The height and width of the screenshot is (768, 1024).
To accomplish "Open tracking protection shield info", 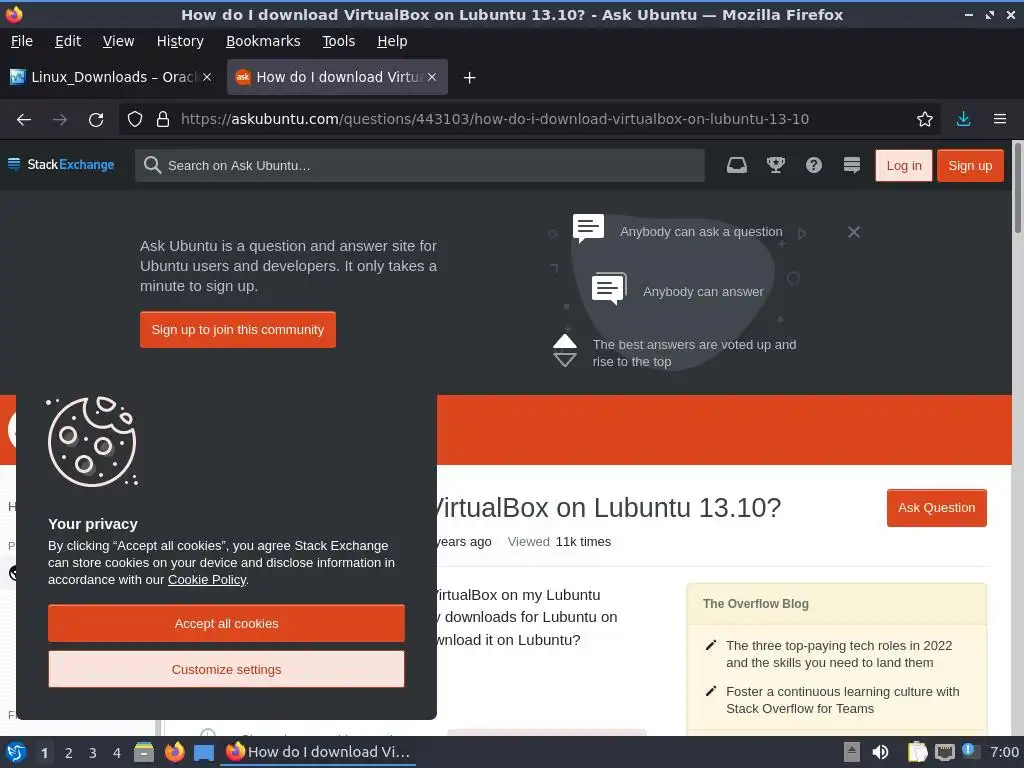I will [135, 119].
